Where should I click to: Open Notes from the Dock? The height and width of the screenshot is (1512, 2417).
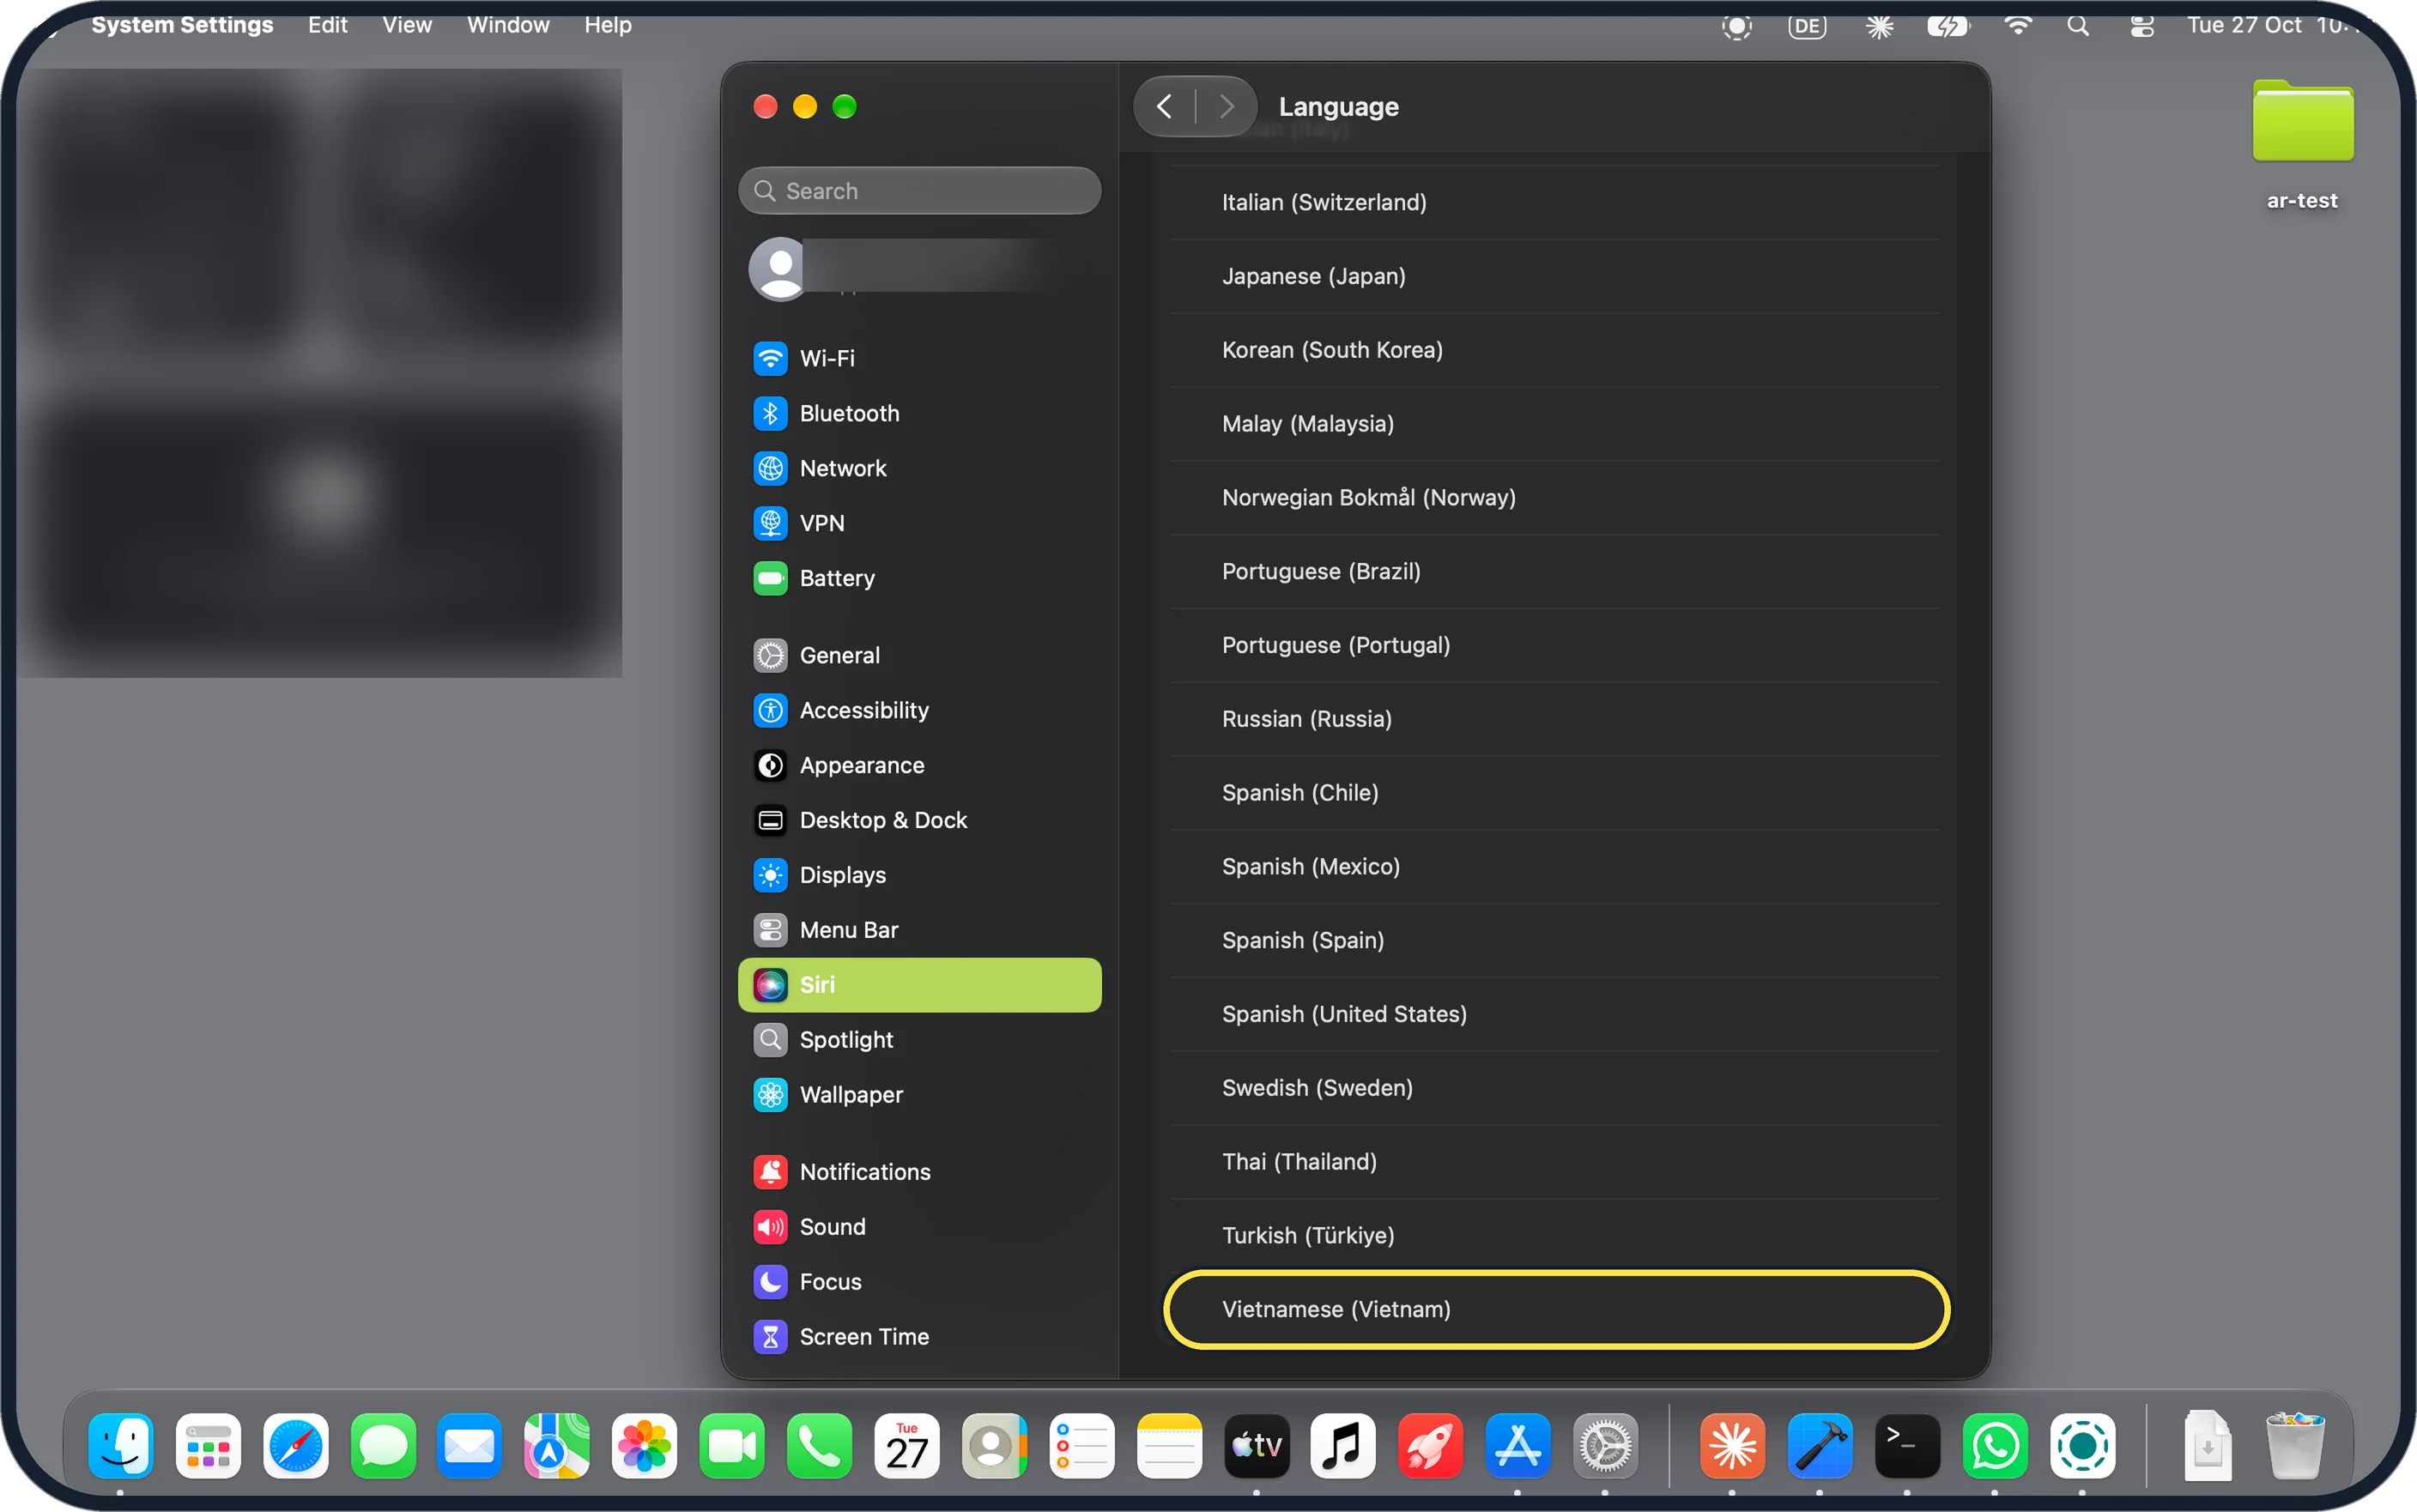tap(1169, 1445)
